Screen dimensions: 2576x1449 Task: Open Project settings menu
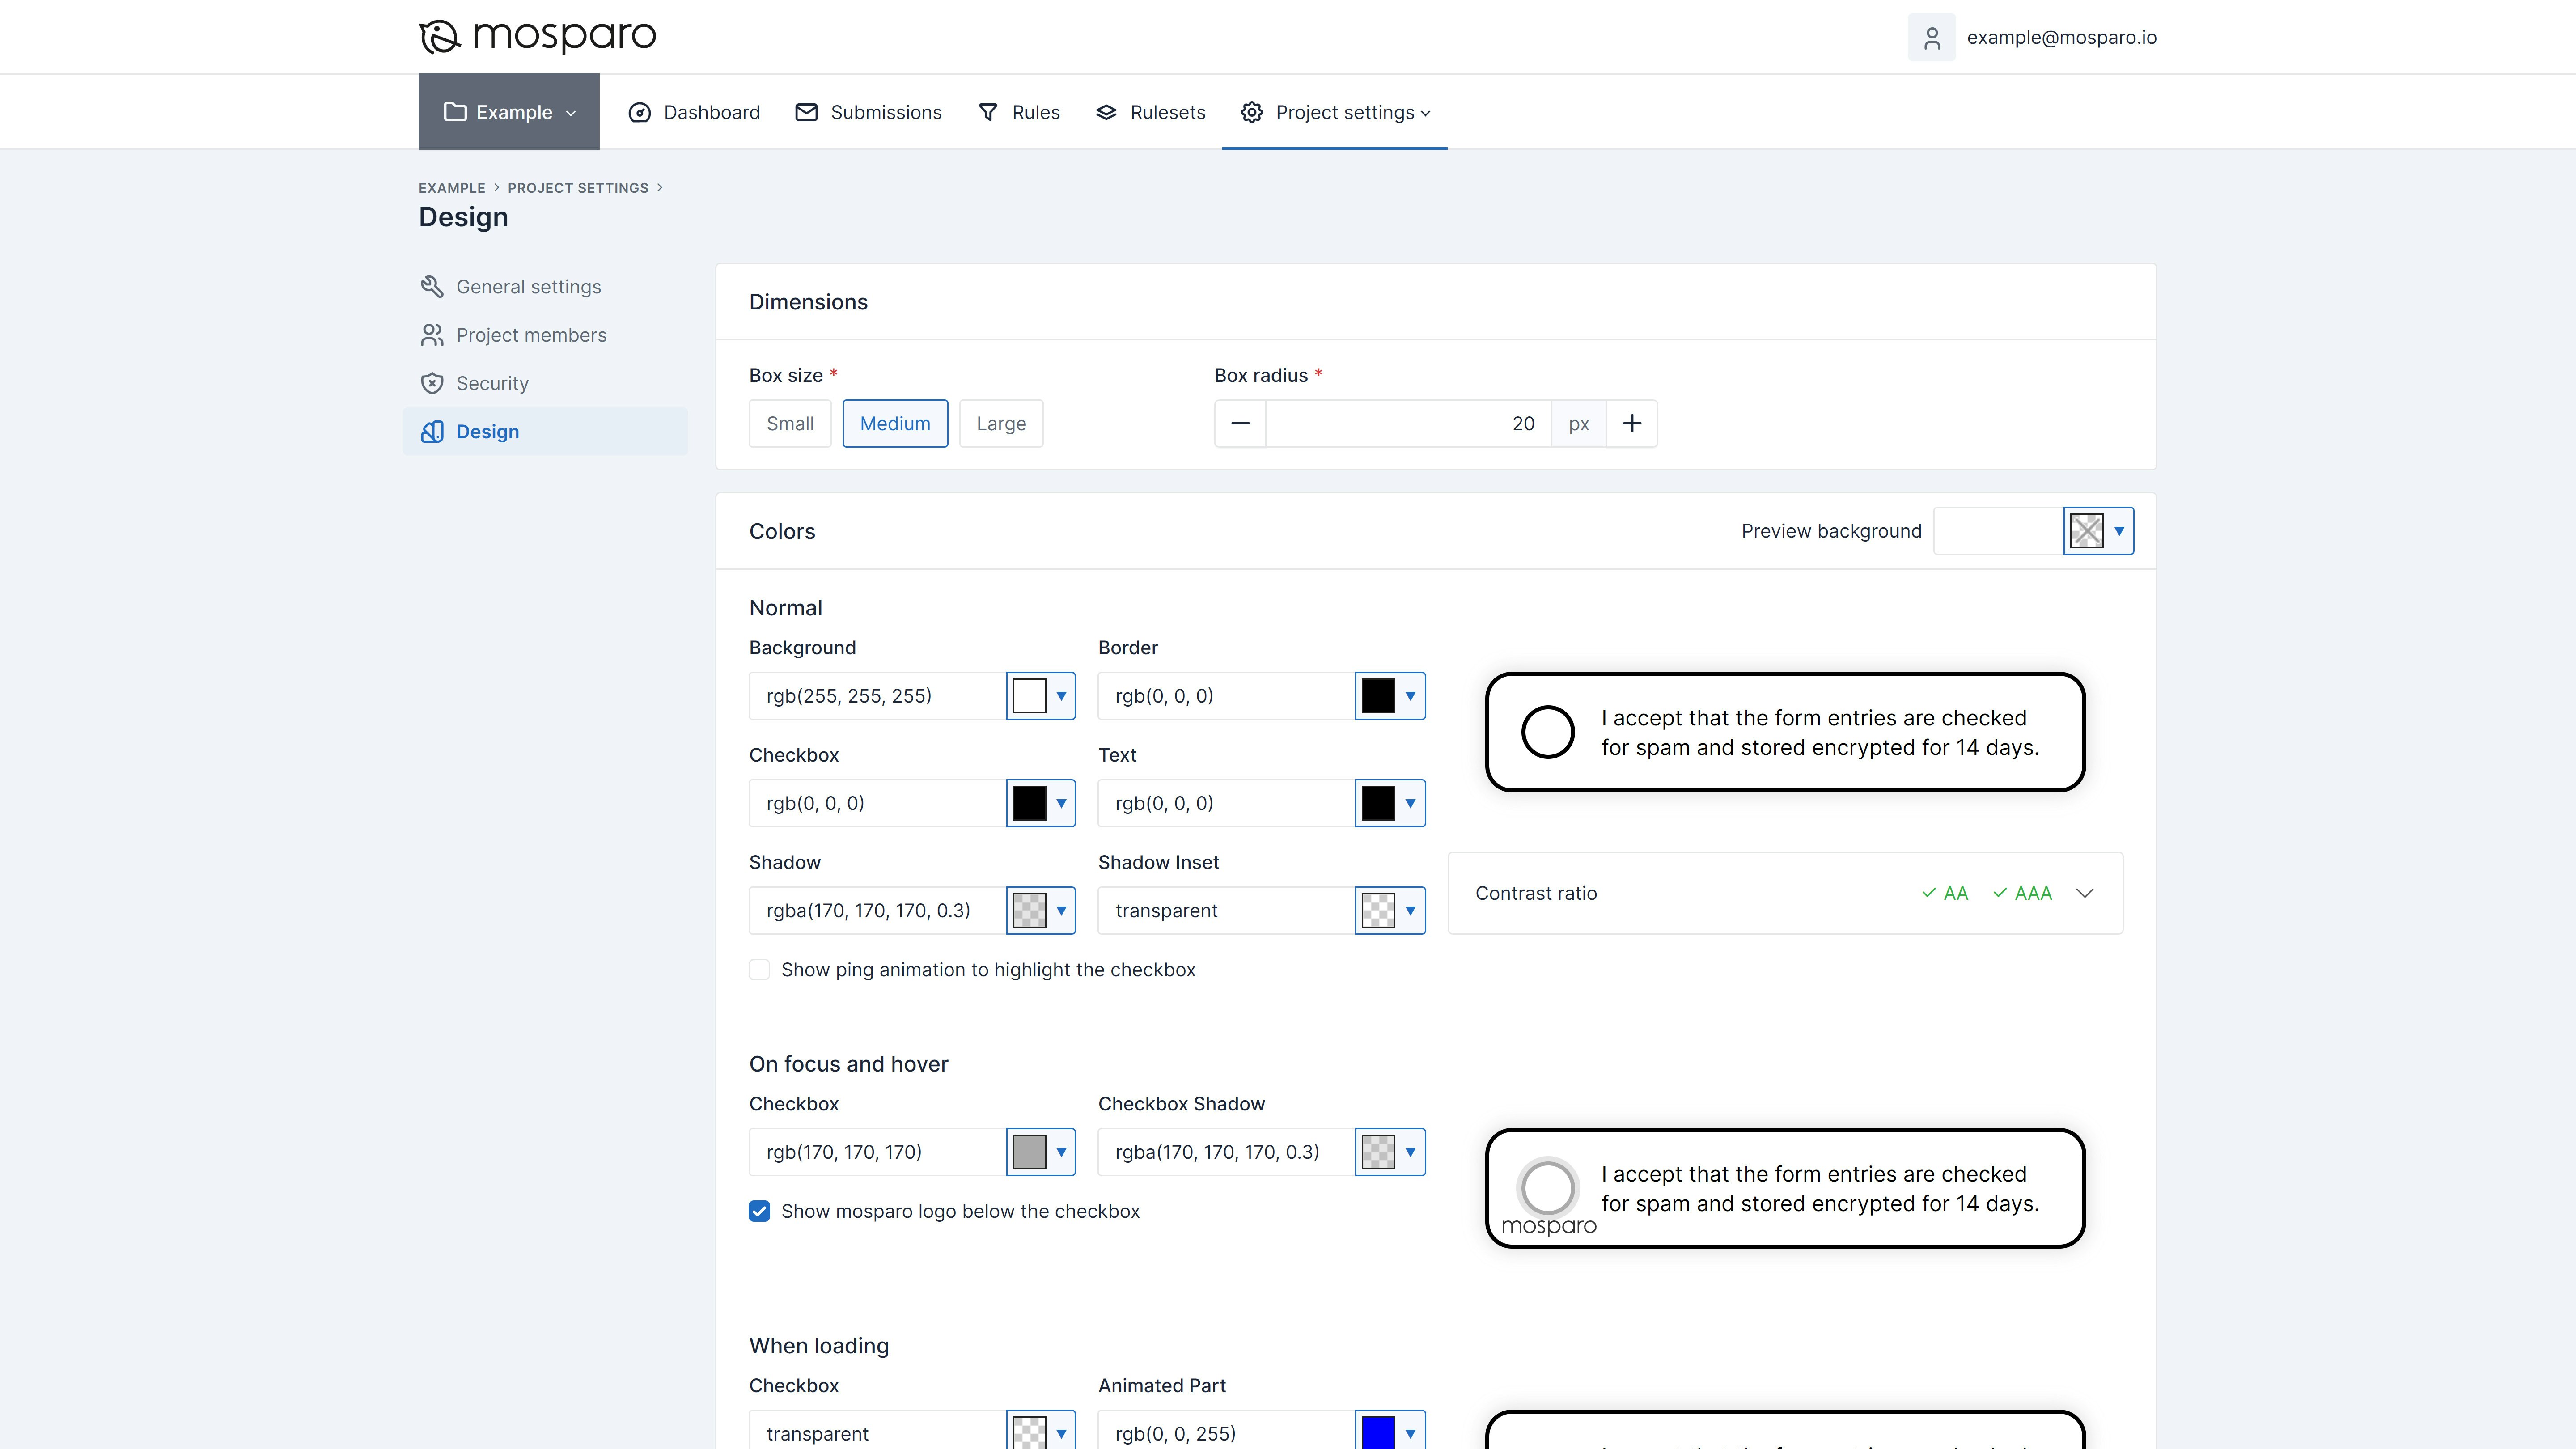click(x=1335, y=112)
